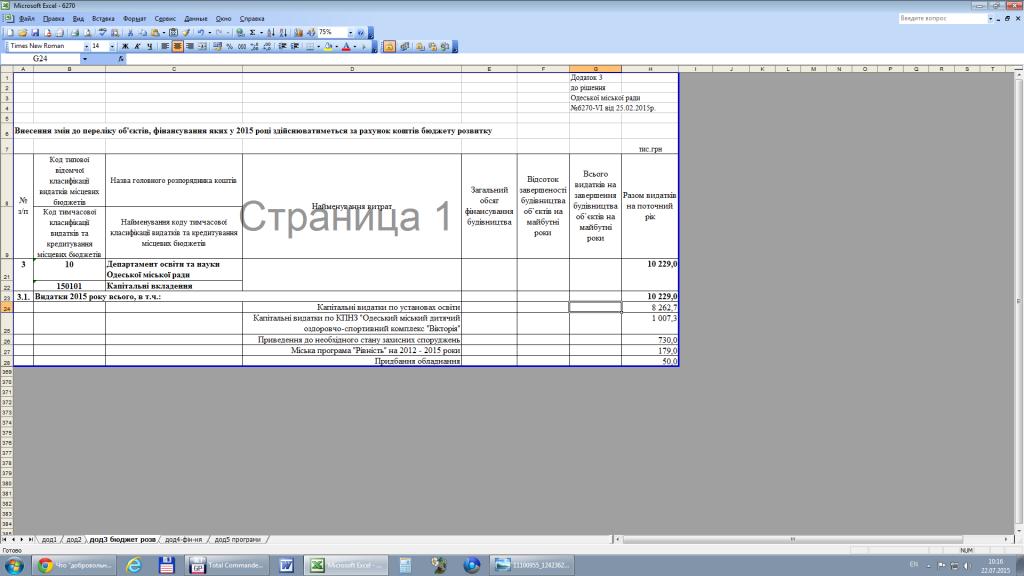Switch to the дод1 sheet tab
Image resolution: width=1024 pixels, height=576 pixels.
pos(49,540)
